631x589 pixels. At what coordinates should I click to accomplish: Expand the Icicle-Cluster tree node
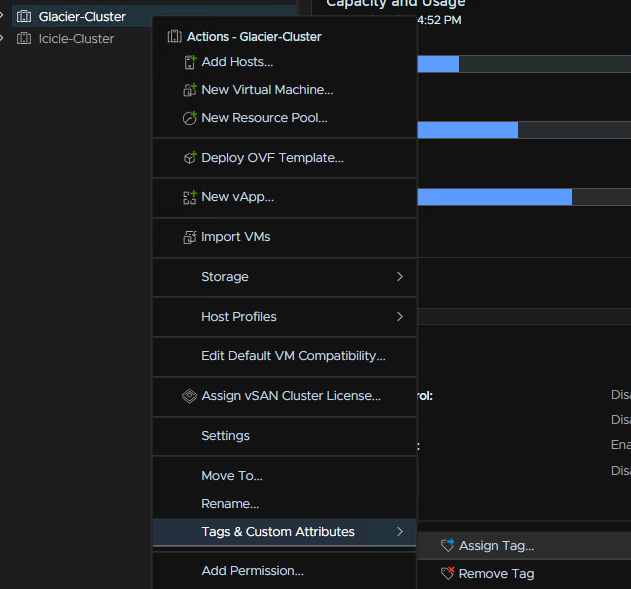click(2, 38)
